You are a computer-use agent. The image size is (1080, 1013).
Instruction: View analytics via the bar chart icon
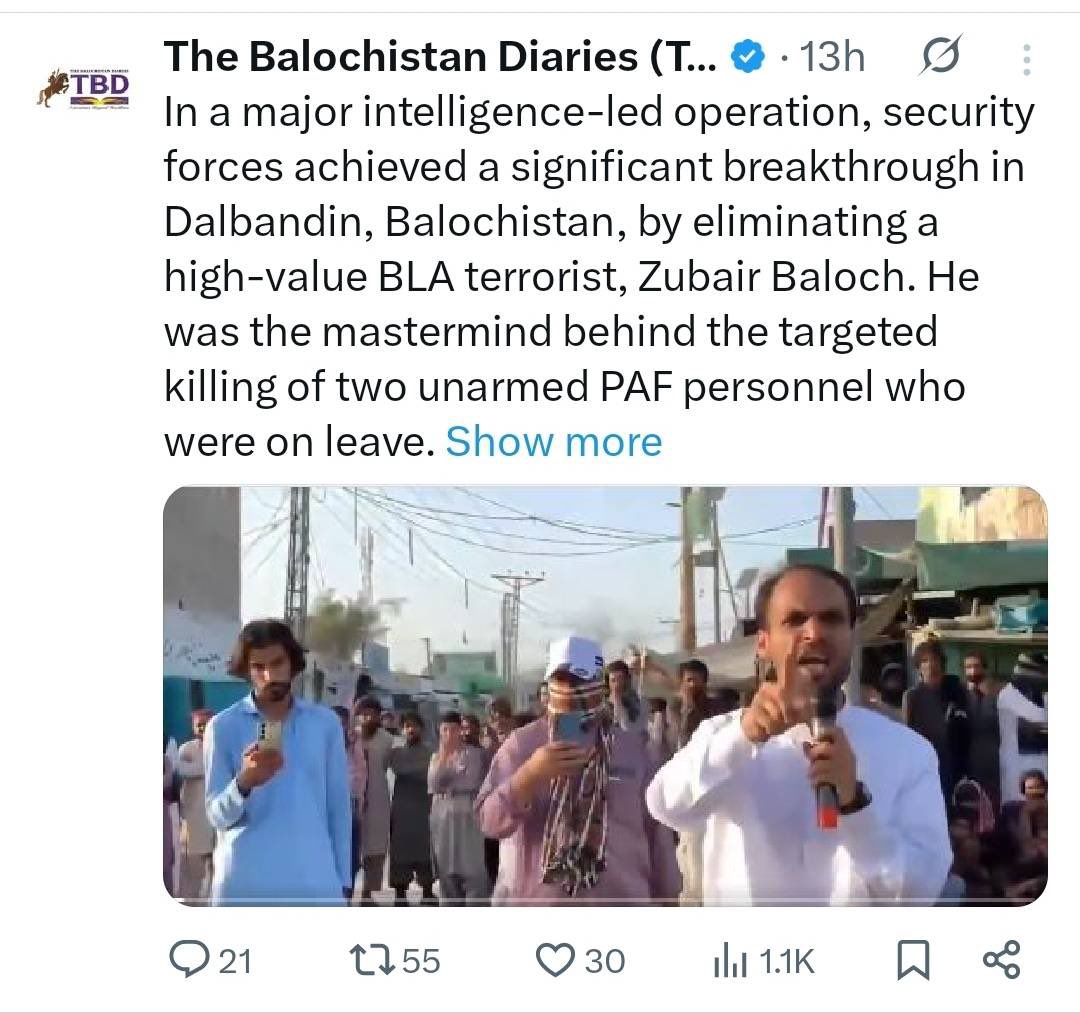pos(729,961)
